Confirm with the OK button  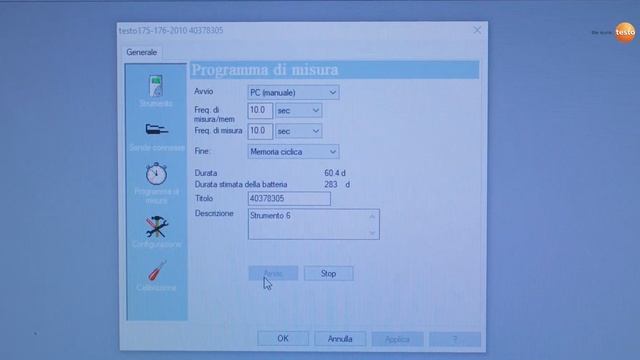[283, 339]
